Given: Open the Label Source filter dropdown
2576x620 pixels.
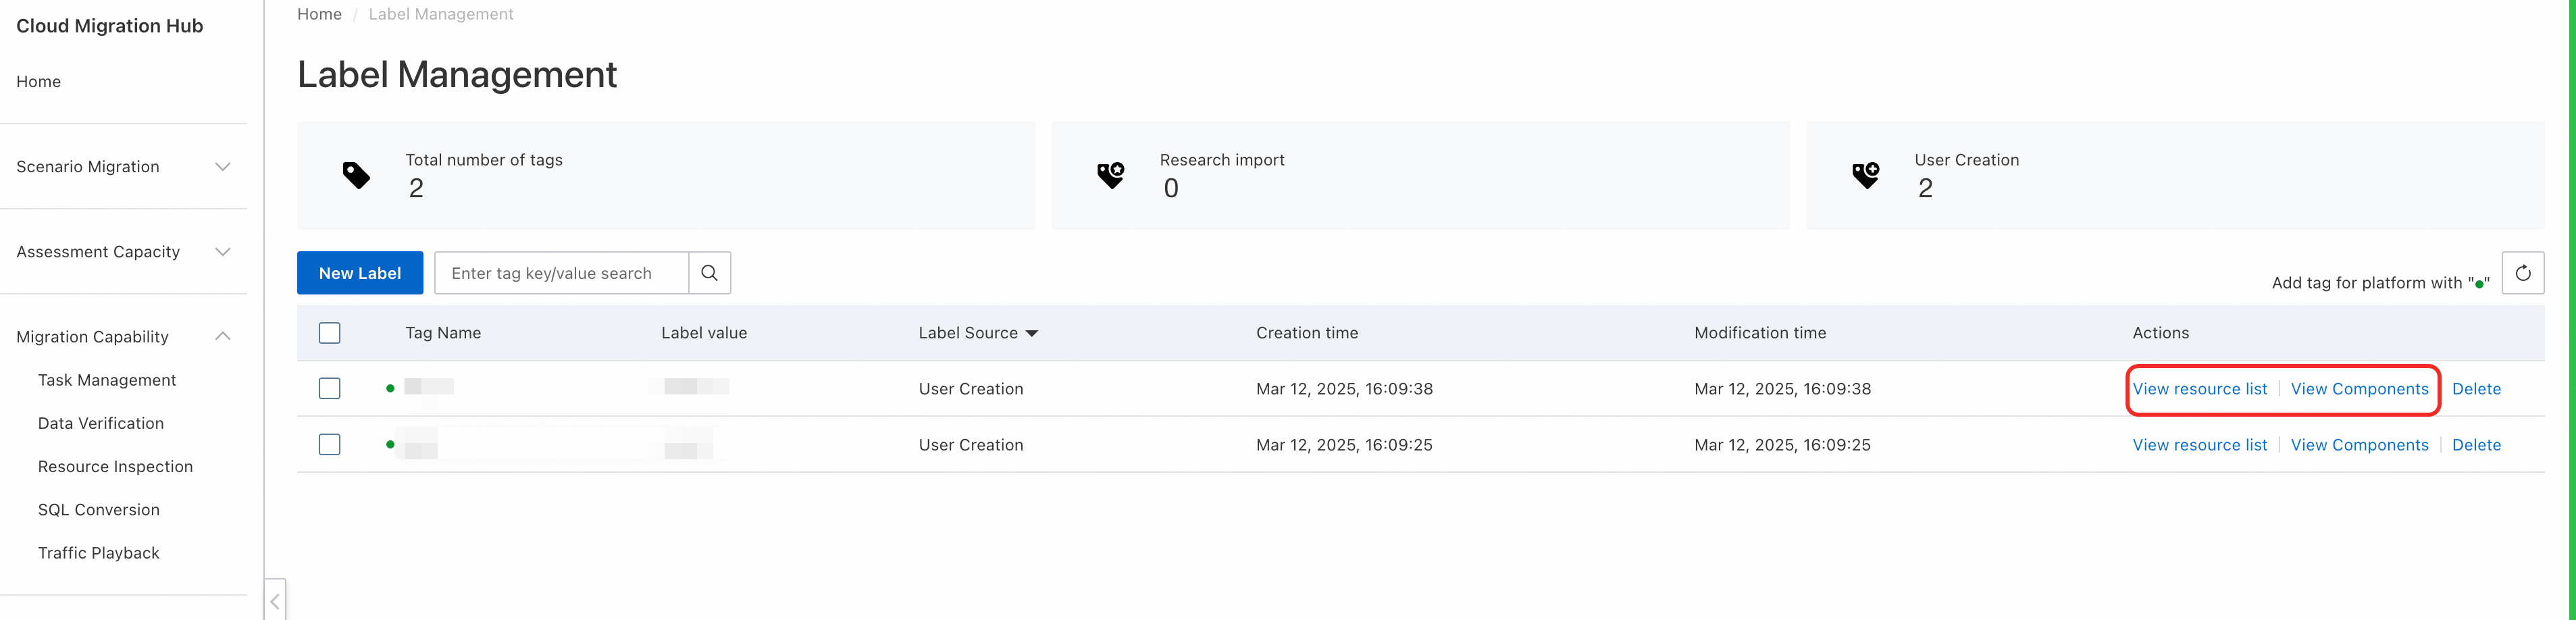Looking at the screenshot, I should 1031,334.
